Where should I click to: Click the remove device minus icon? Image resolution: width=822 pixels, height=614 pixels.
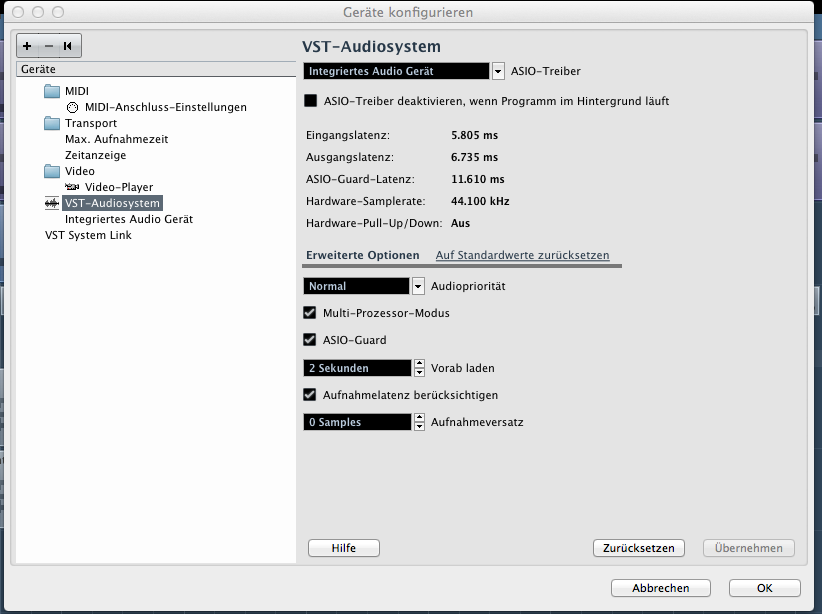[48, 46]
